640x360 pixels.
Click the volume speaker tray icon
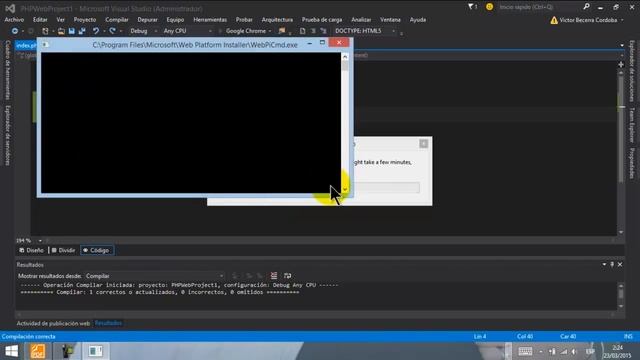[x=574, y=351]
